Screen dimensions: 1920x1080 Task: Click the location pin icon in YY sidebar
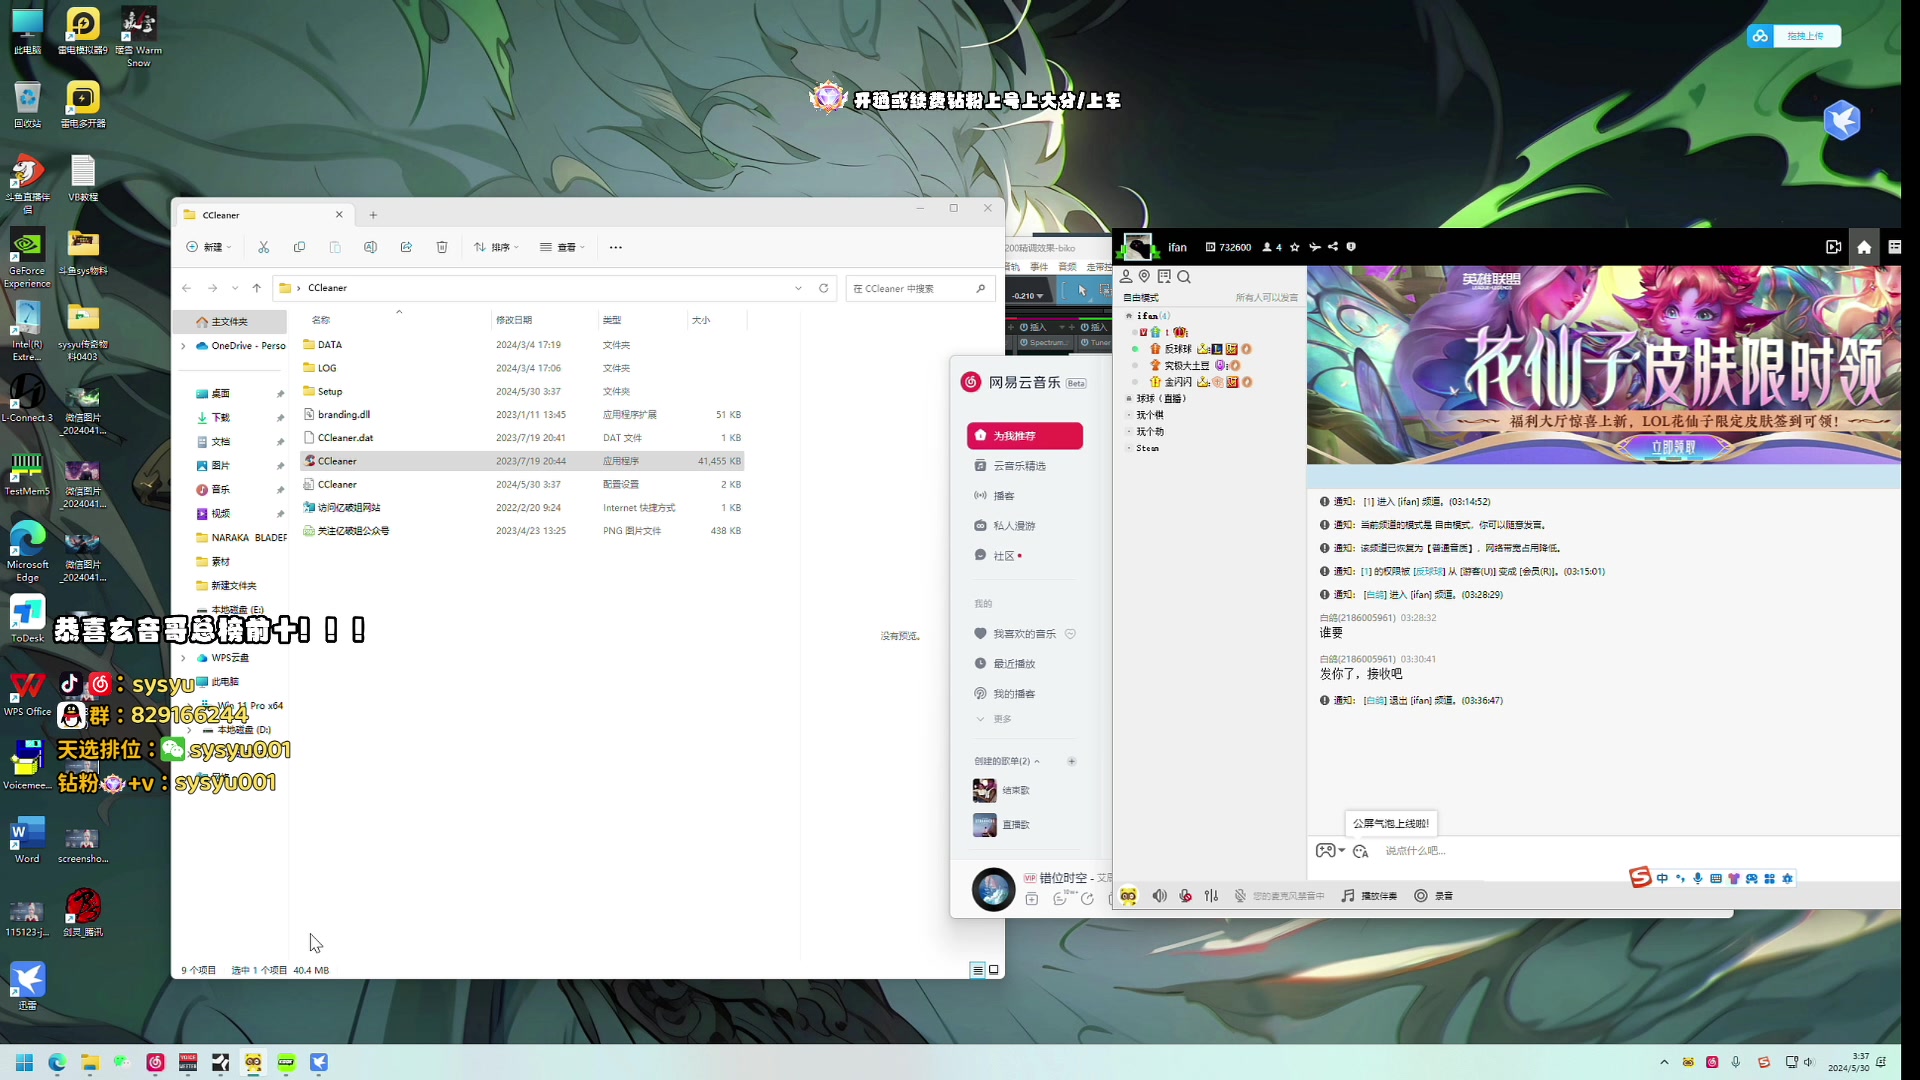tap(1144, 277)
